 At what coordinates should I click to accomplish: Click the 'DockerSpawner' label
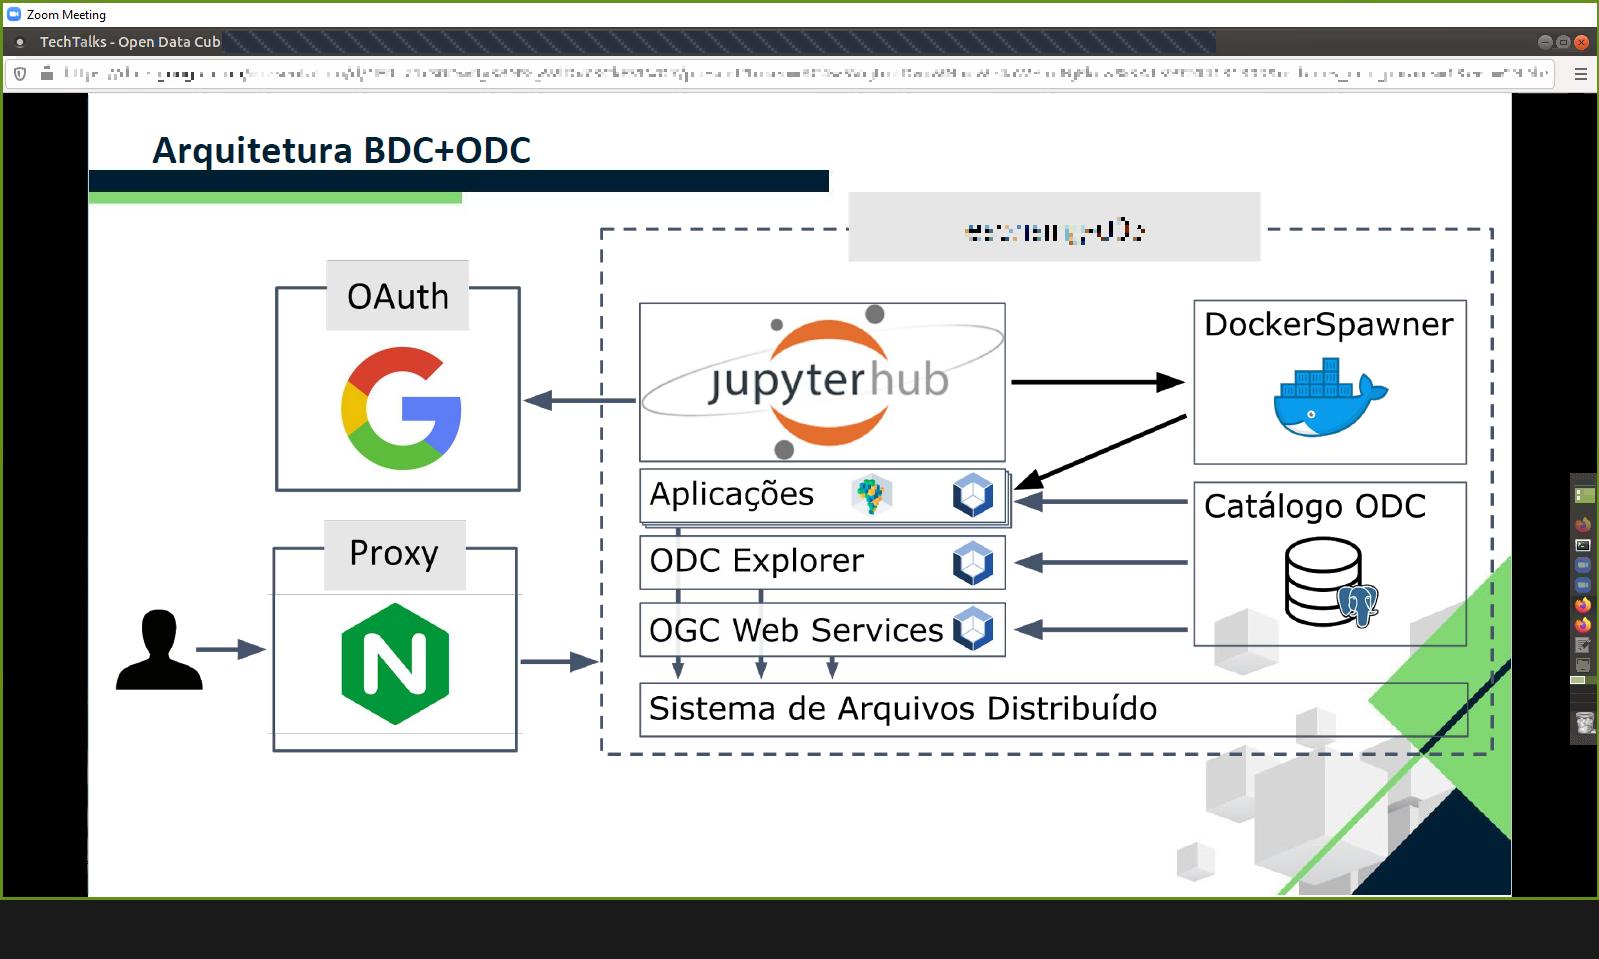[1329, 324]
